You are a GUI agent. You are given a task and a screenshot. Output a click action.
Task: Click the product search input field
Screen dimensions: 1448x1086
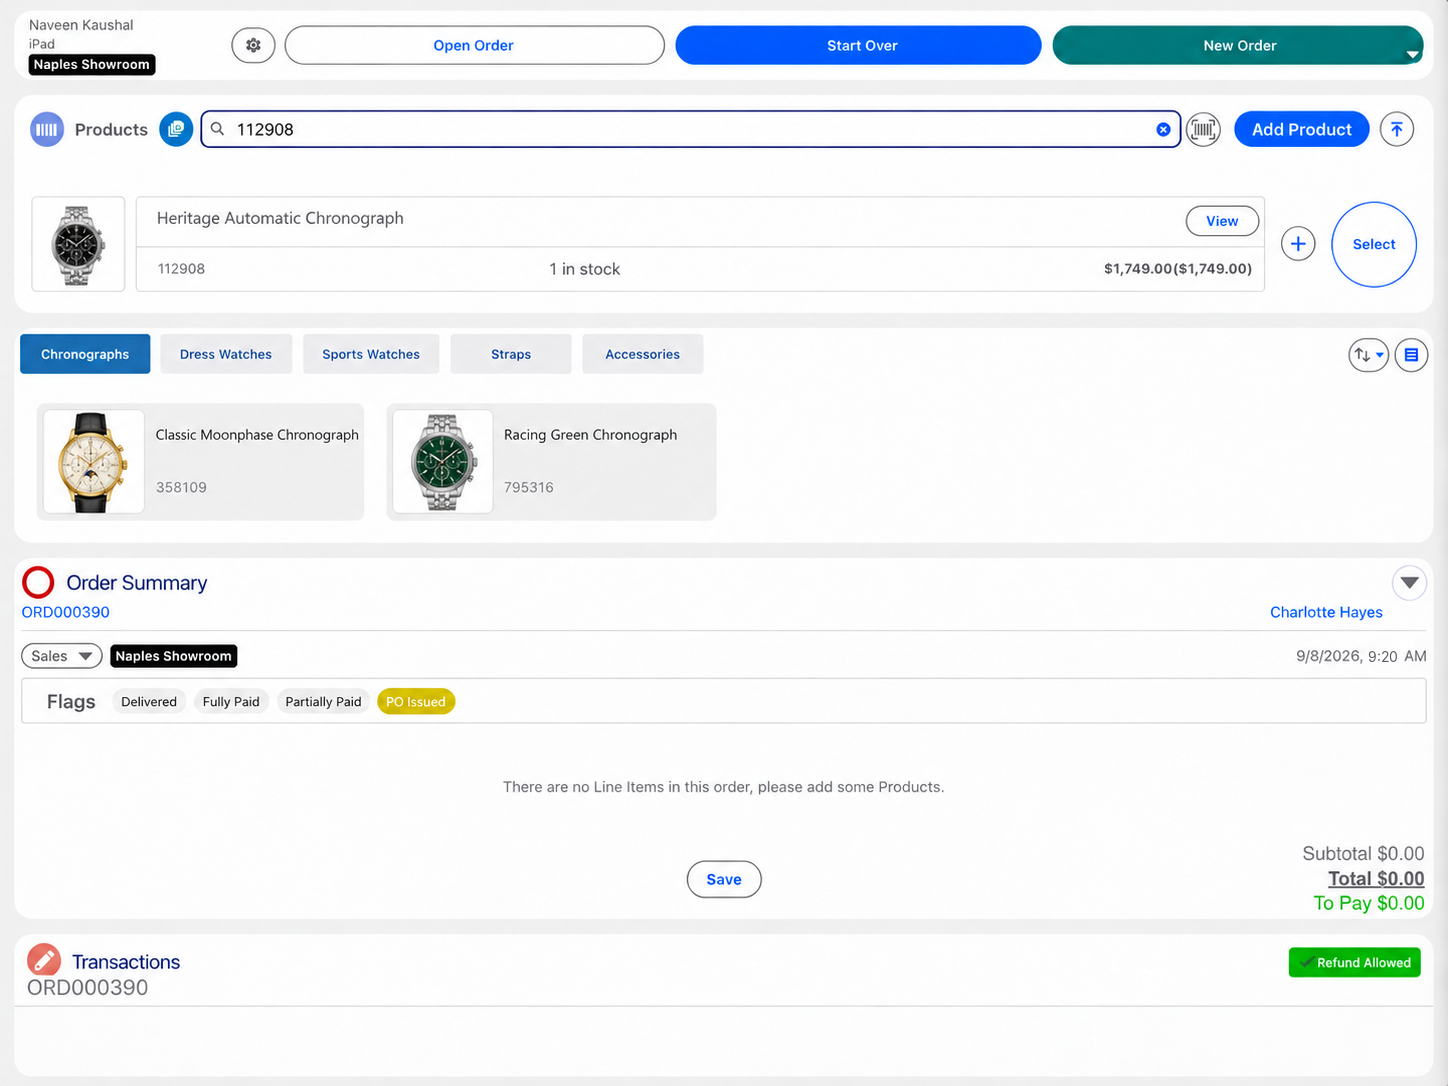690,129
